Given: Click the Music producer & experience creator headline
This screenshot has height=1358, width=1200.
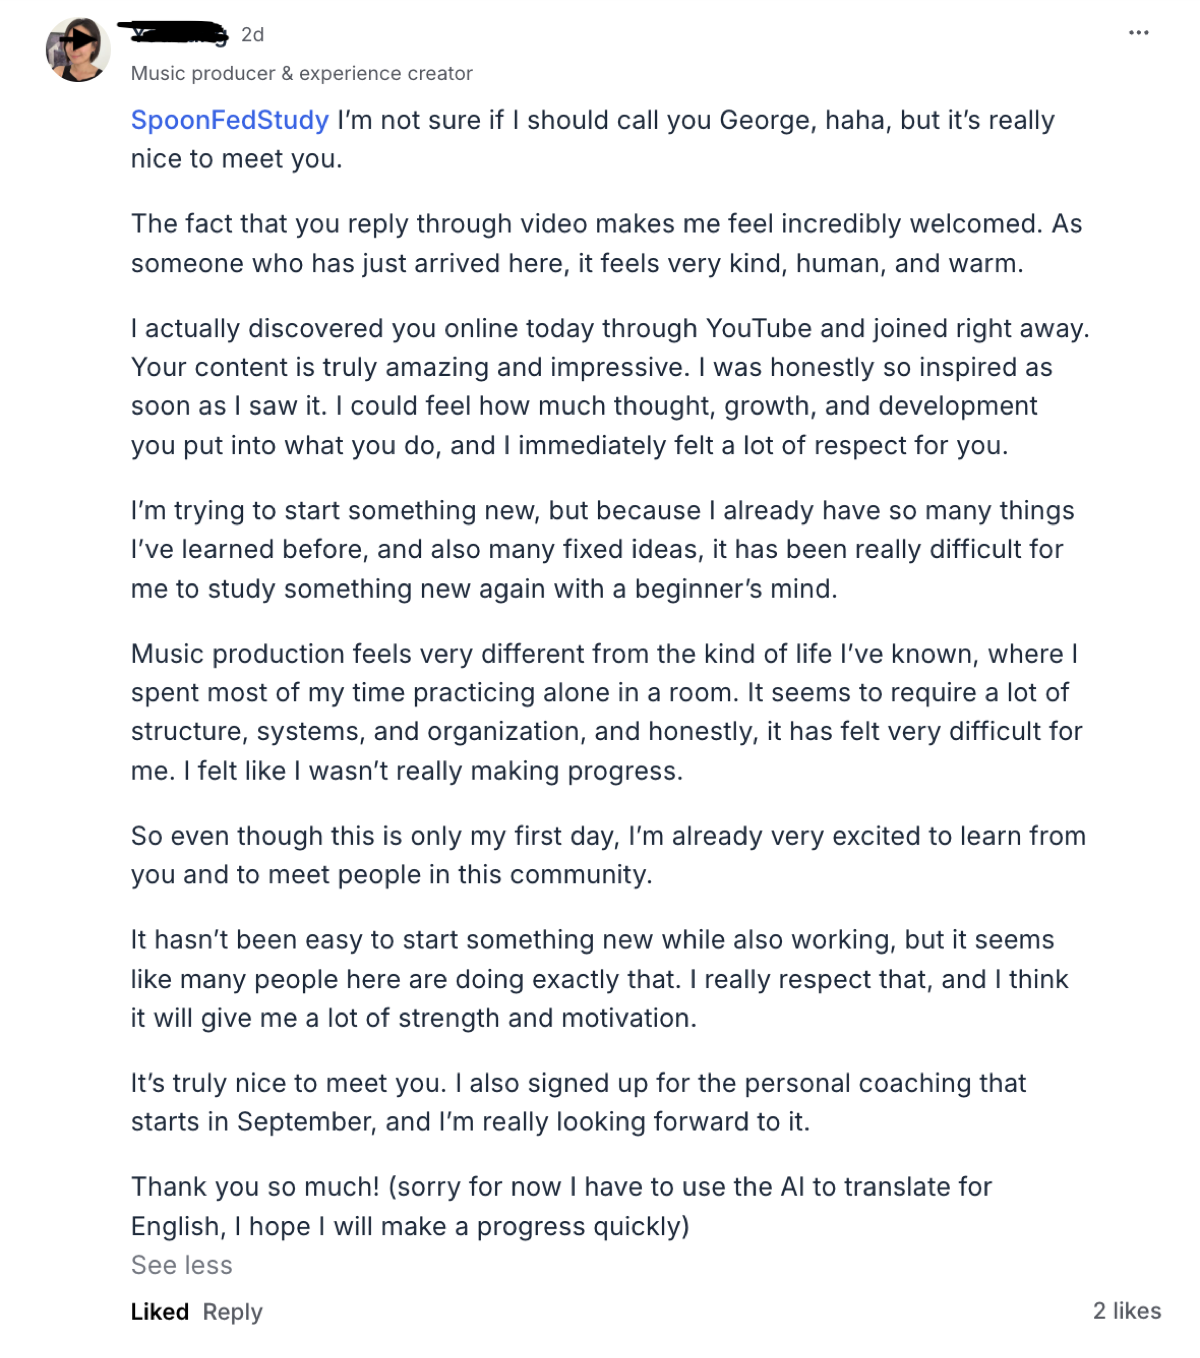Looking at the screenshot, I should point(302,73).
